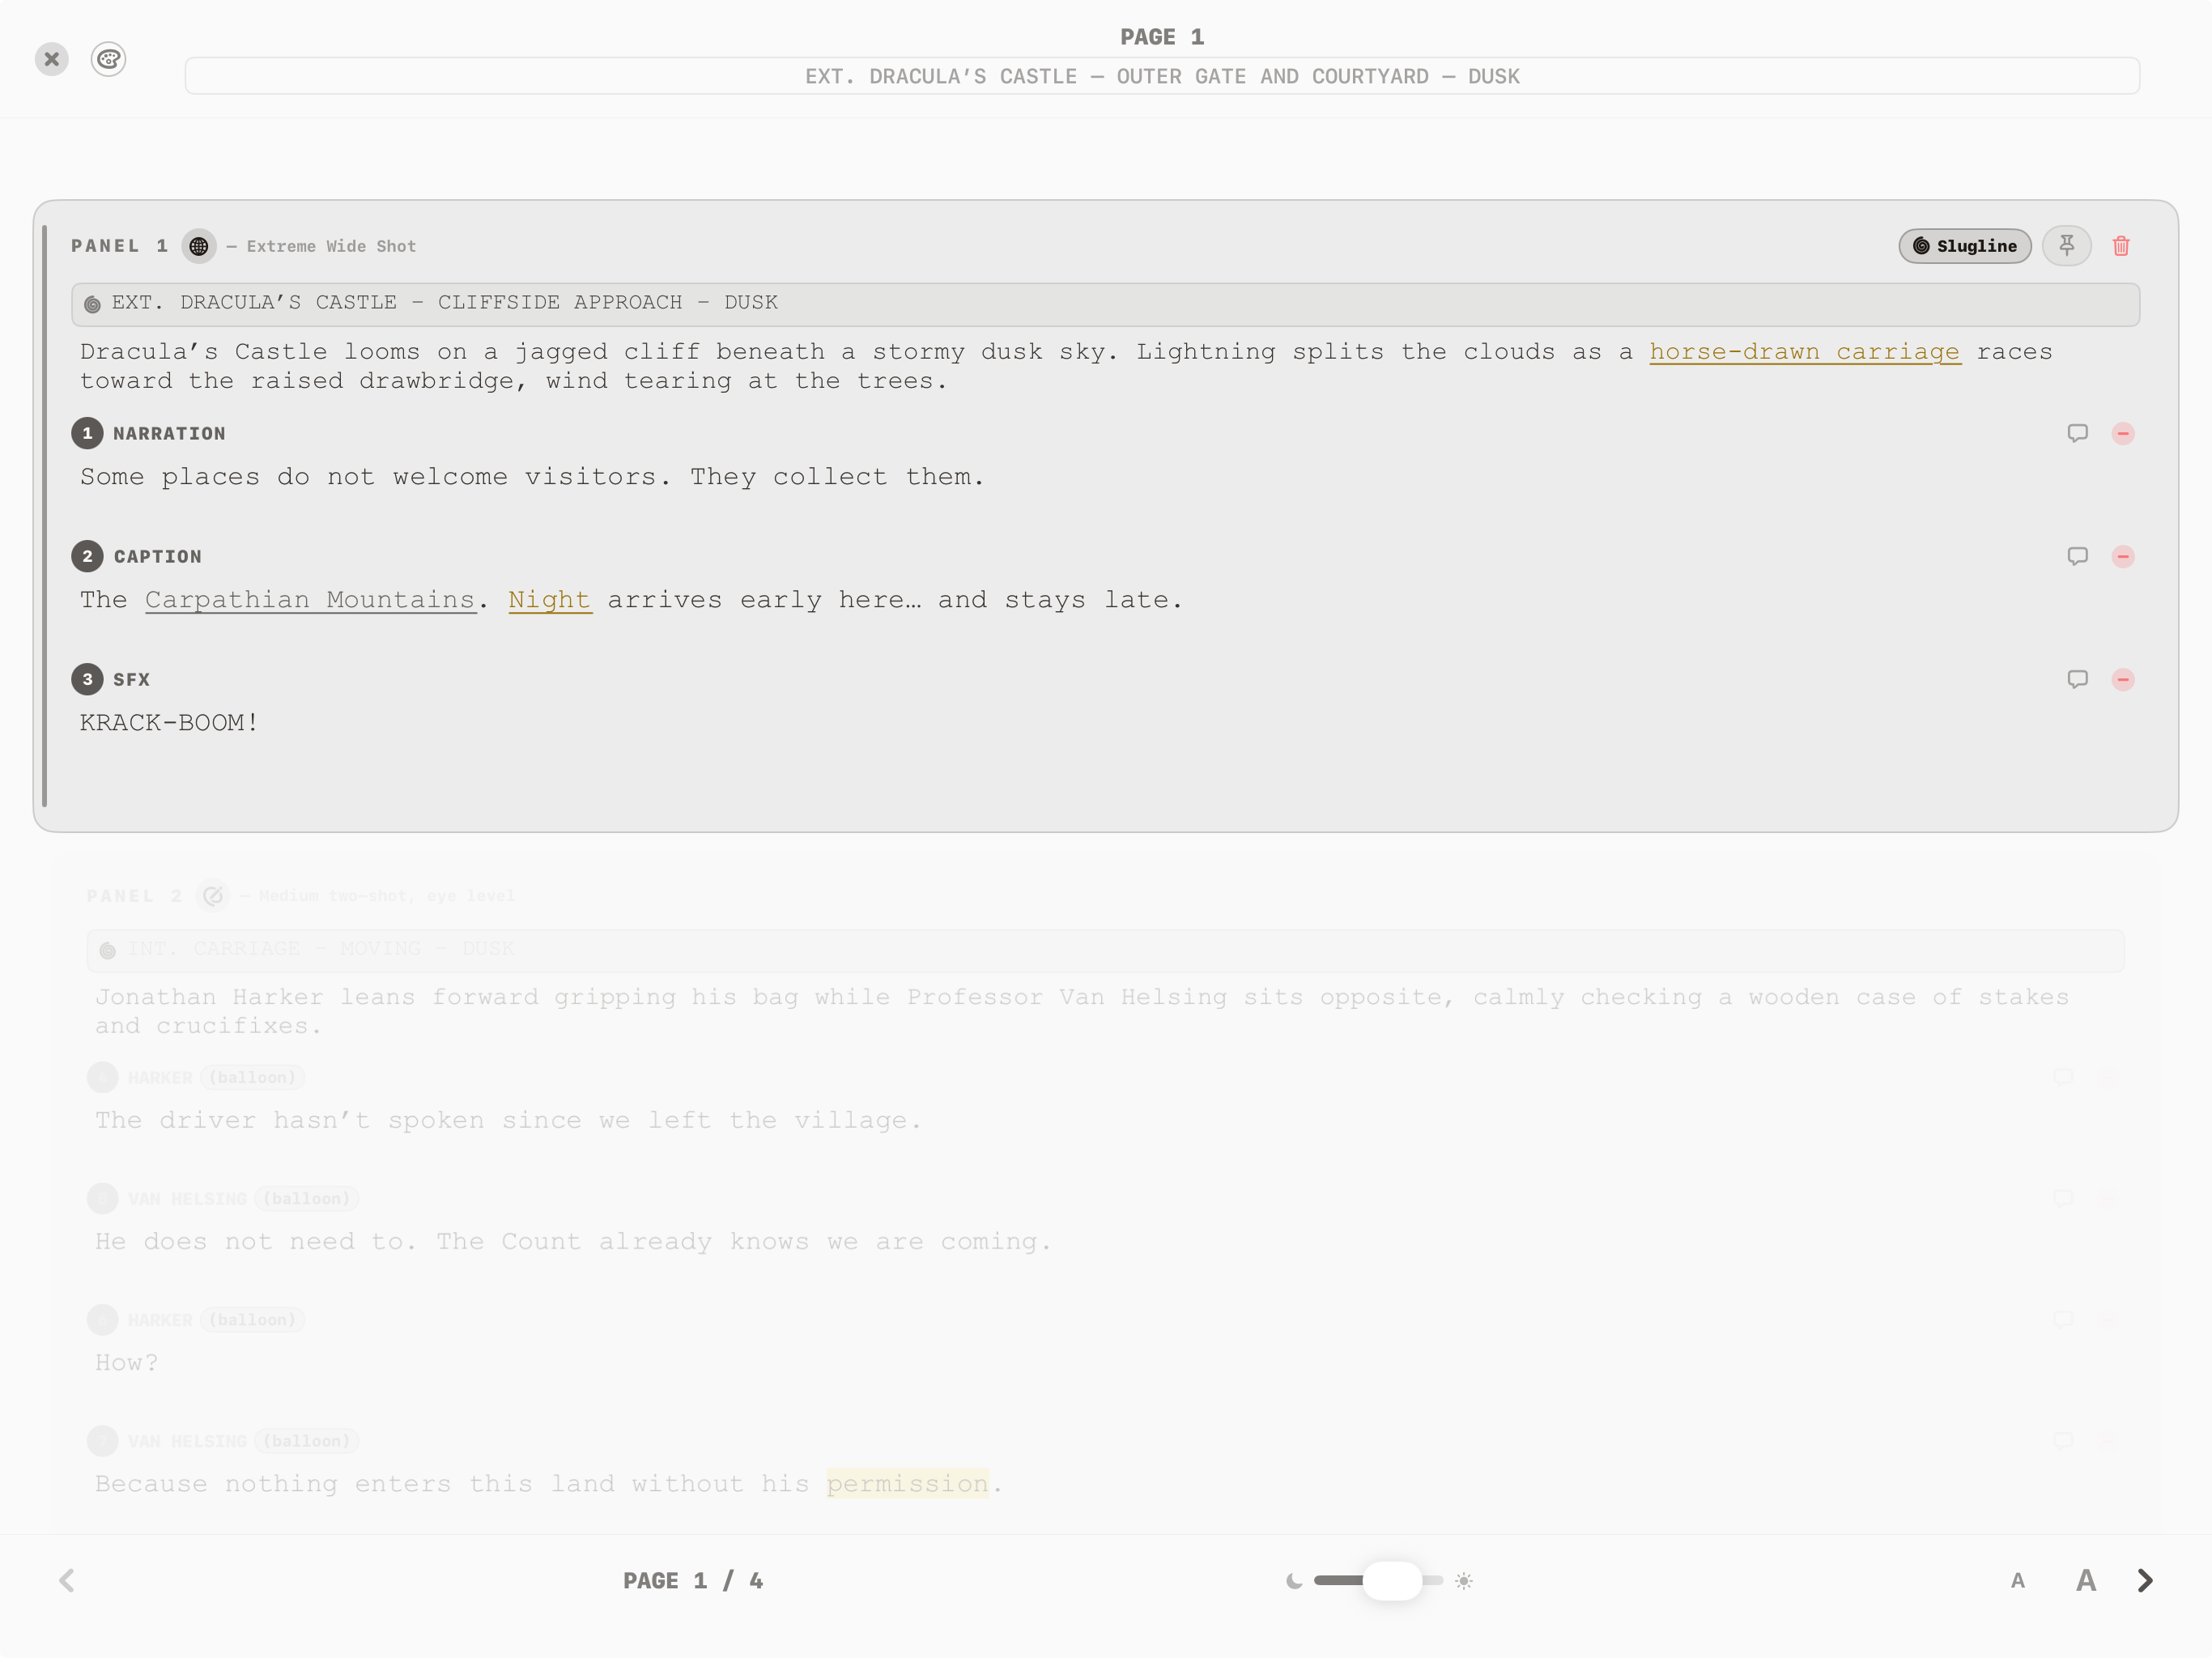Decrease text size with the small A
The height and width of the screenshot is (1658, 2212).
coord(2018,1581)
